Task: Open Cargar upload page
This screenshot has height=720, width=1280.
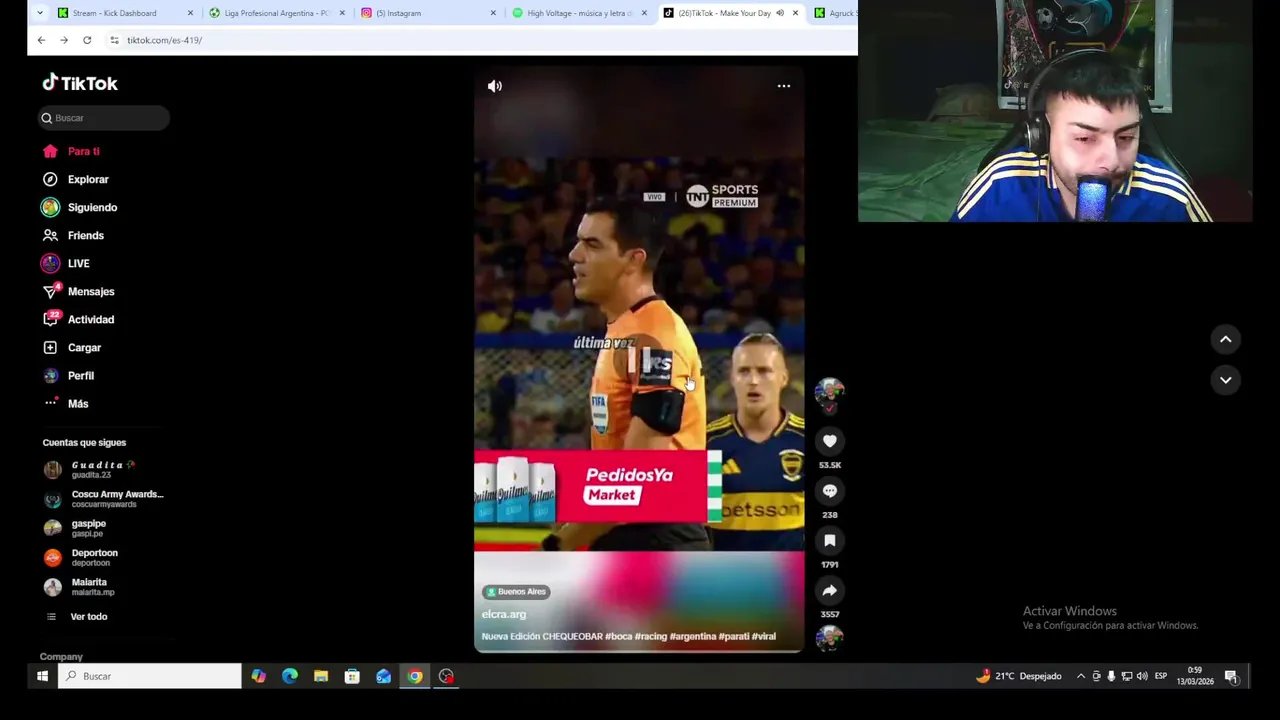Action: [84, 347]
